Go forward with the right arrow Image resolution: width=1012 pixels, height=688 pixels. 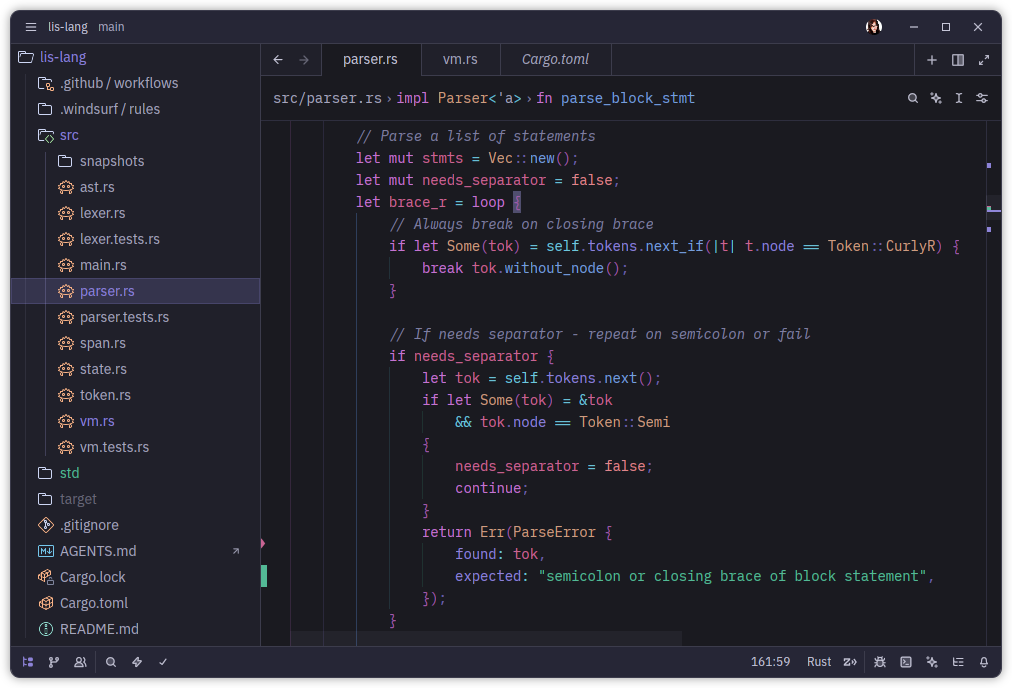304,59
